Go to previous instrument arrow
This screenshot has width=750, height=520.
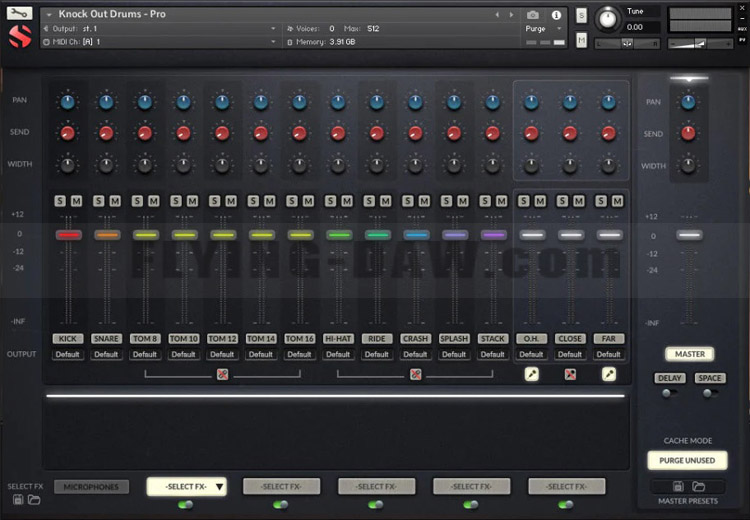497,15
